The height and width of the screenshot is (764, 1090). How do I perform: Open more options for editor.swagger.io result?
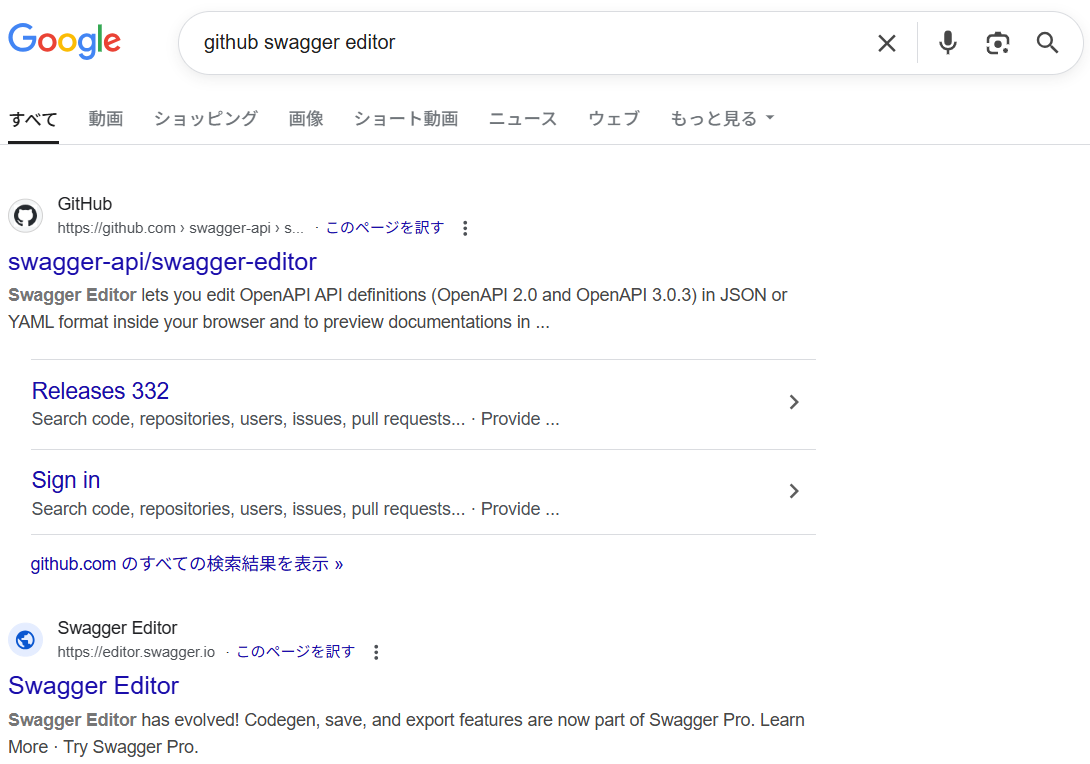click(376, 652)
